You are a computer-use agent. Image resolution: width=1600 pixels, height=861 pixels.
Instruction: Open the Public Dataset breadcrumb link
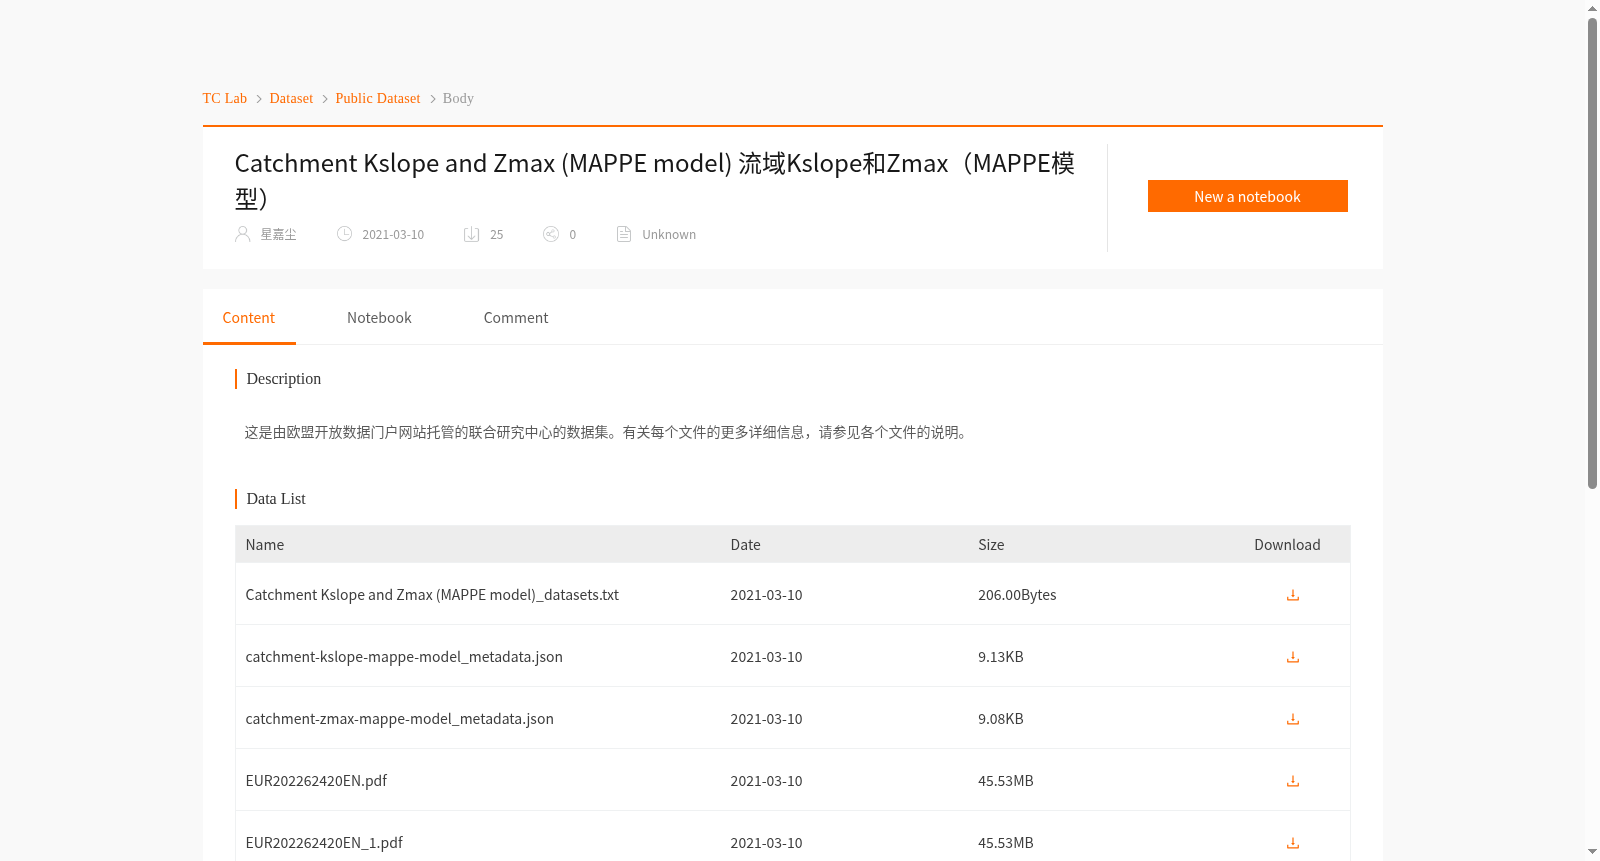[378, 98]
